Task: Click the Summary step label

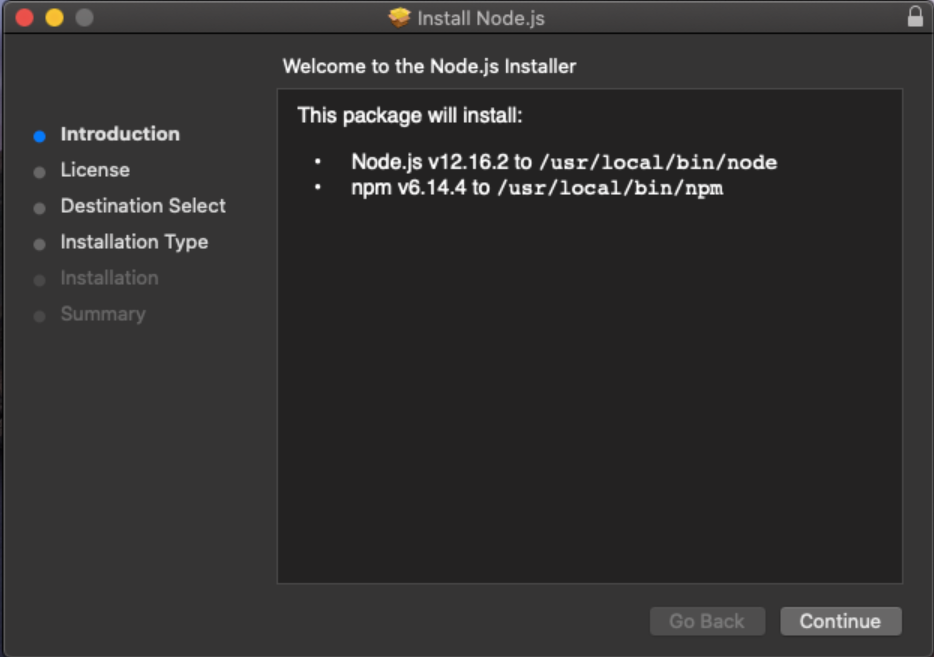Action: (x=103, y=314)
